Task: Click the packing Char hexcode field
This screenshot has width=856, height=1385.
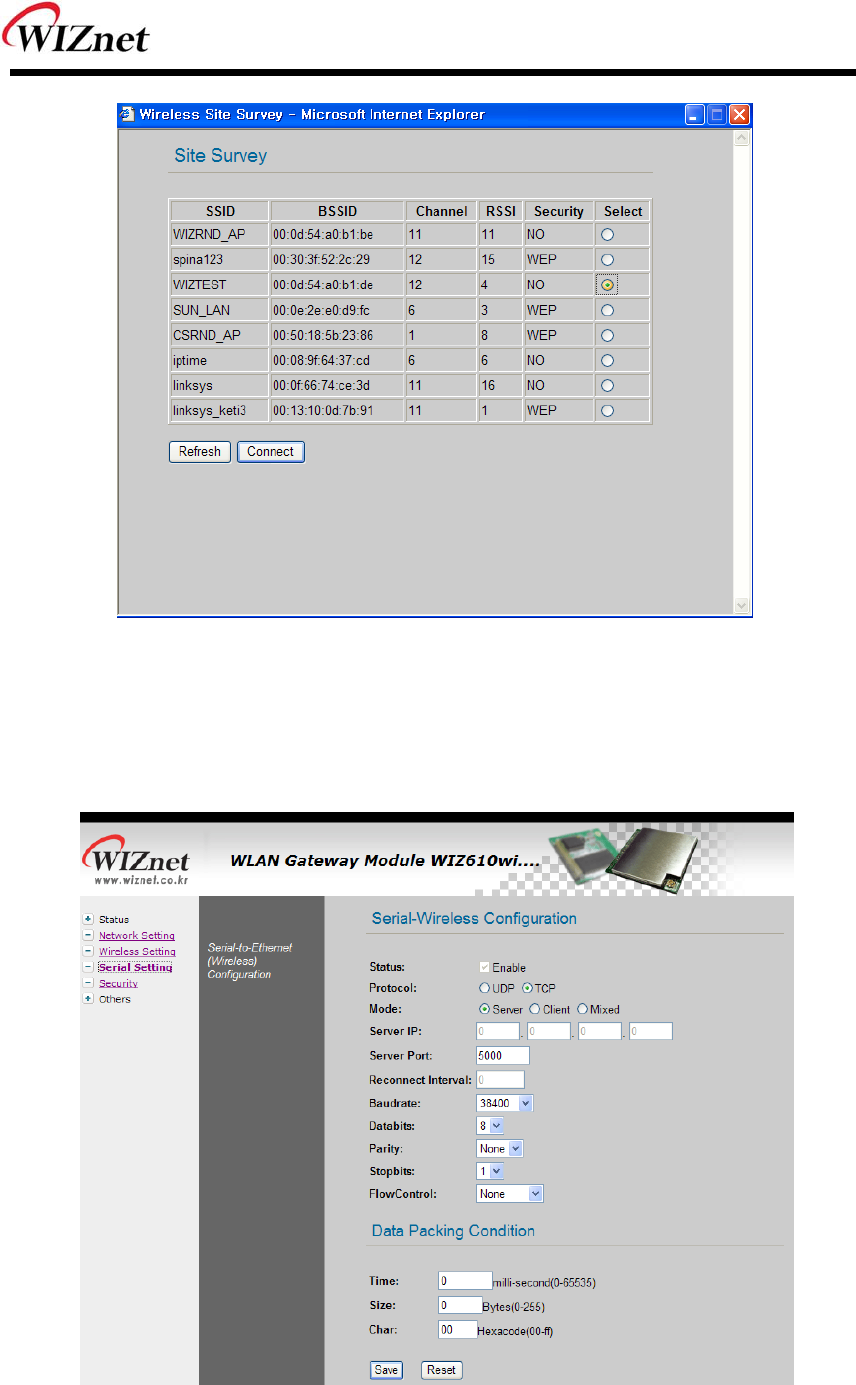Action: [x=457, y=1329]
